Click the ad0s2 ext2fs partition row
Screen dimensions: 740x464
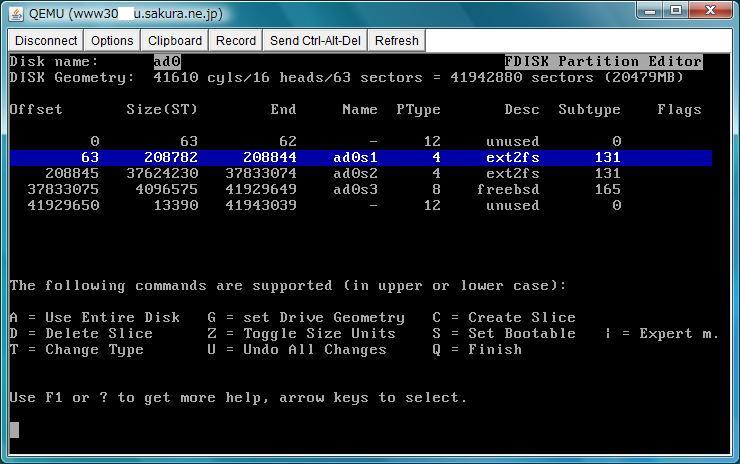pyautogui.click(x=360, y=174)
